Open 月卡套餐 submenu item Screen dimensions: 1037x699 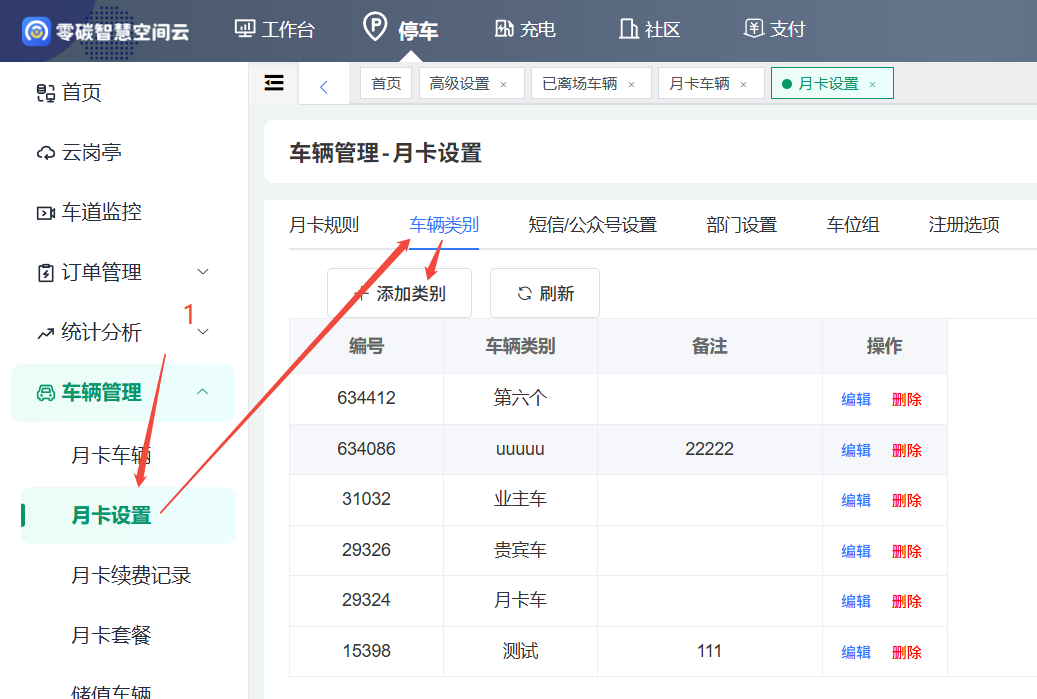(111, 636)
